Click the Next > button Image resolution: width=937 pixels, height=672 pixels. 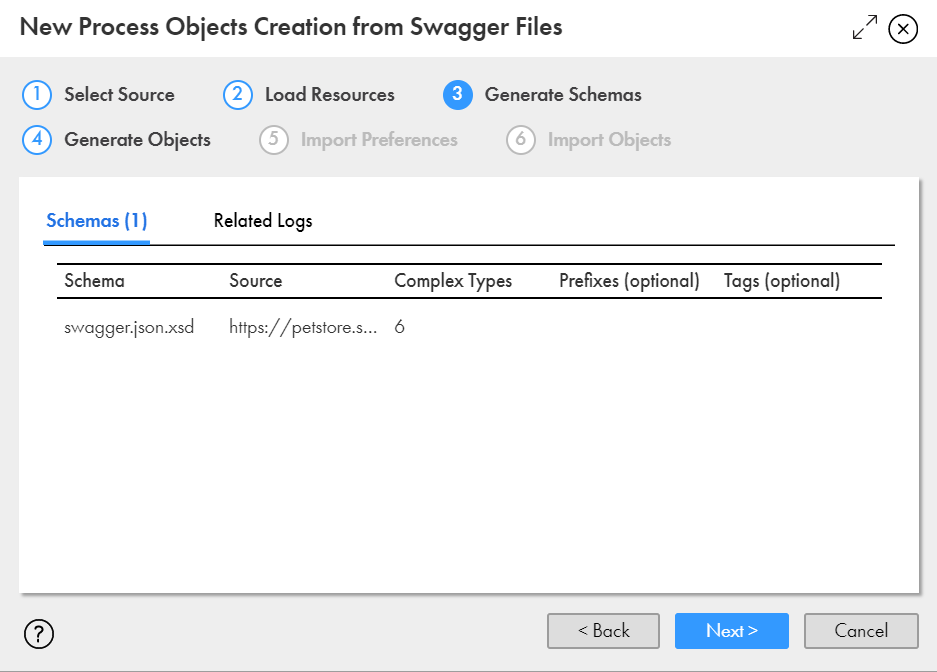(732, 631)
